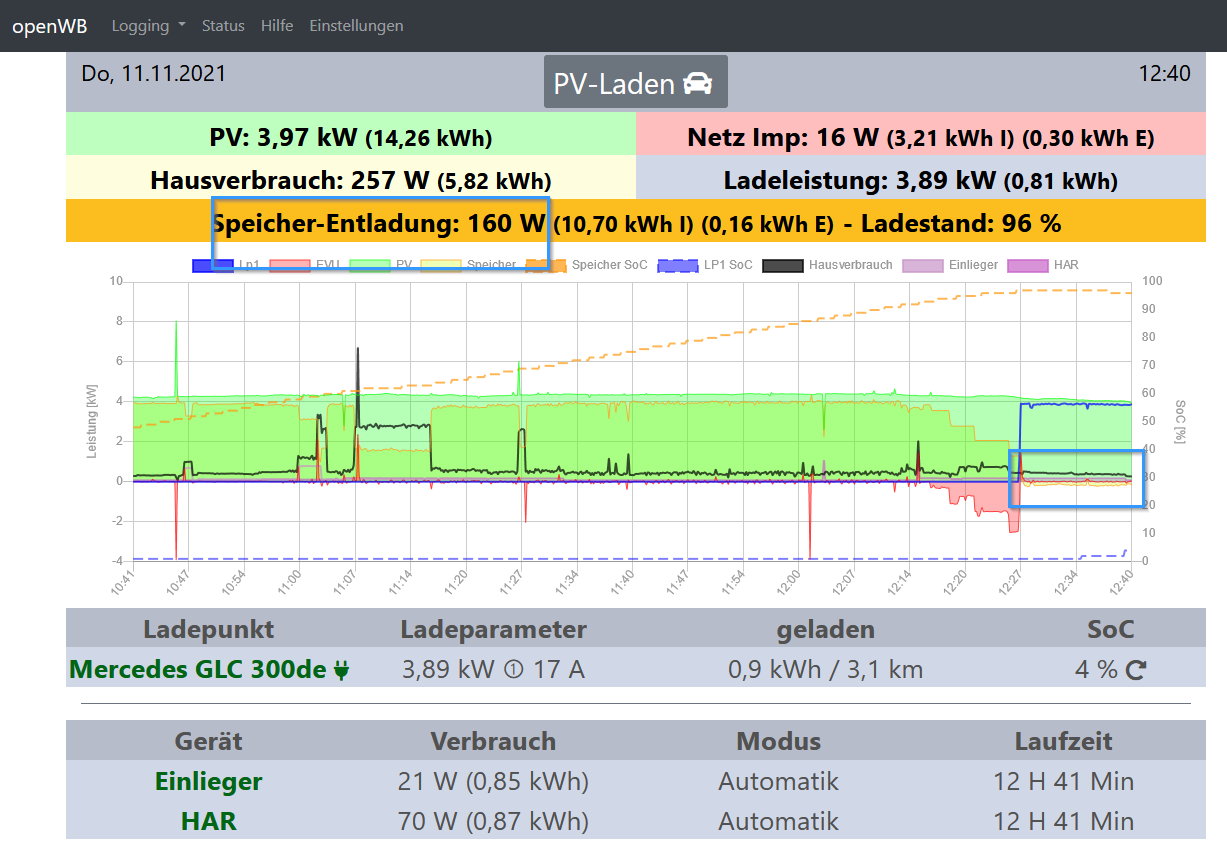Click the HAR device name
Viewport: 1227px width, 850px height.
(208, 821)
